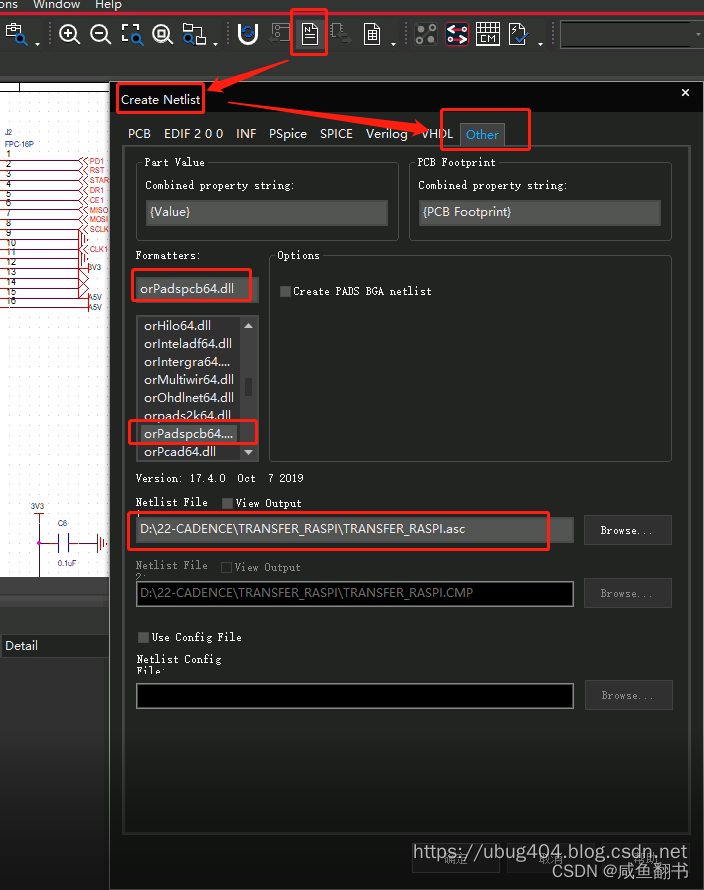704x890 pixels.
Task: Click the Zoom Out magnifier icon
Action: point(100,35)
